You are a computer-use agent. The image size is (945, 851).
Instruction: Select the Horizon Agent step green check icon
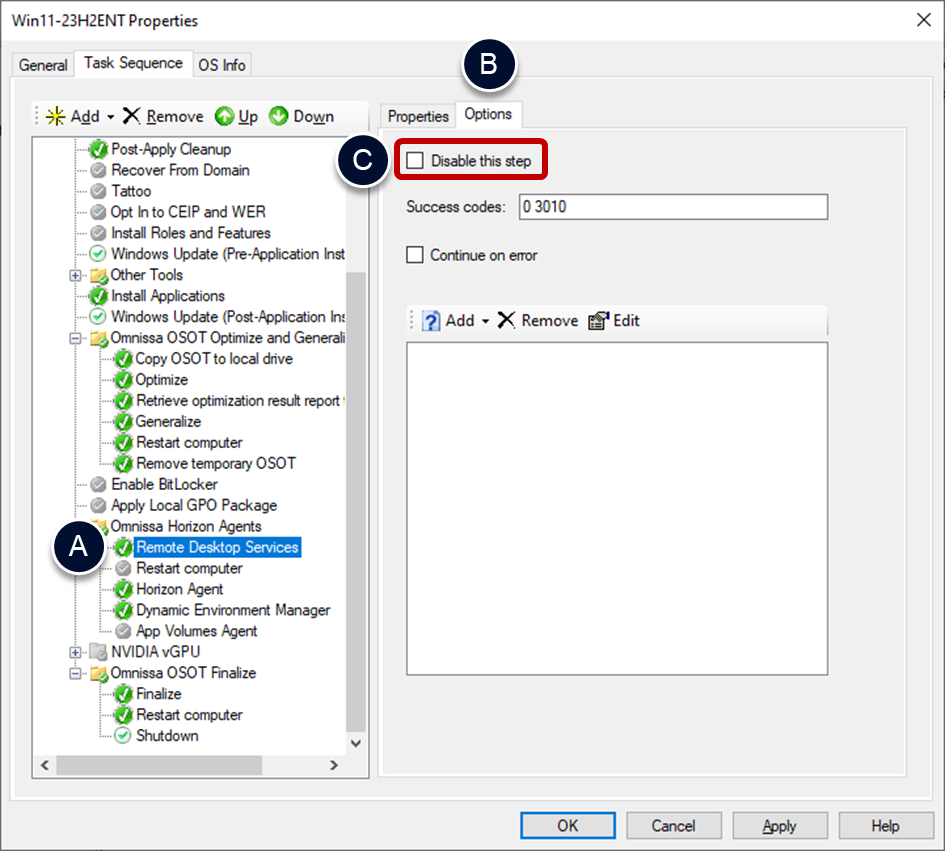tap(123, 589)
